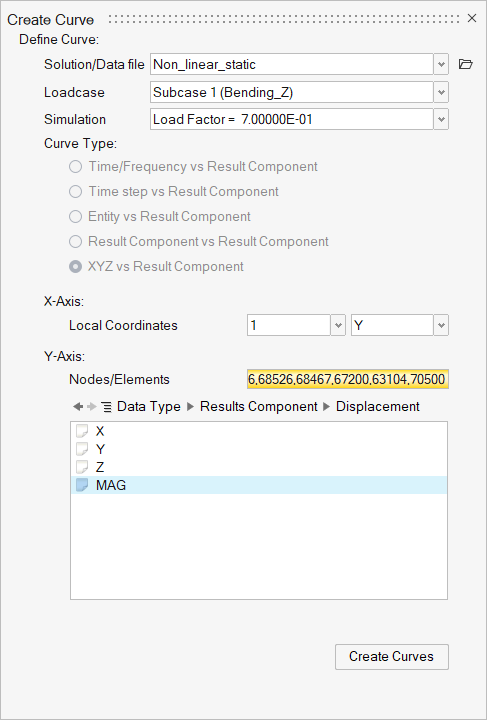
Task: Click the Data Type breadcrumb
Action: pyautogui.click(x=149, y=406)
